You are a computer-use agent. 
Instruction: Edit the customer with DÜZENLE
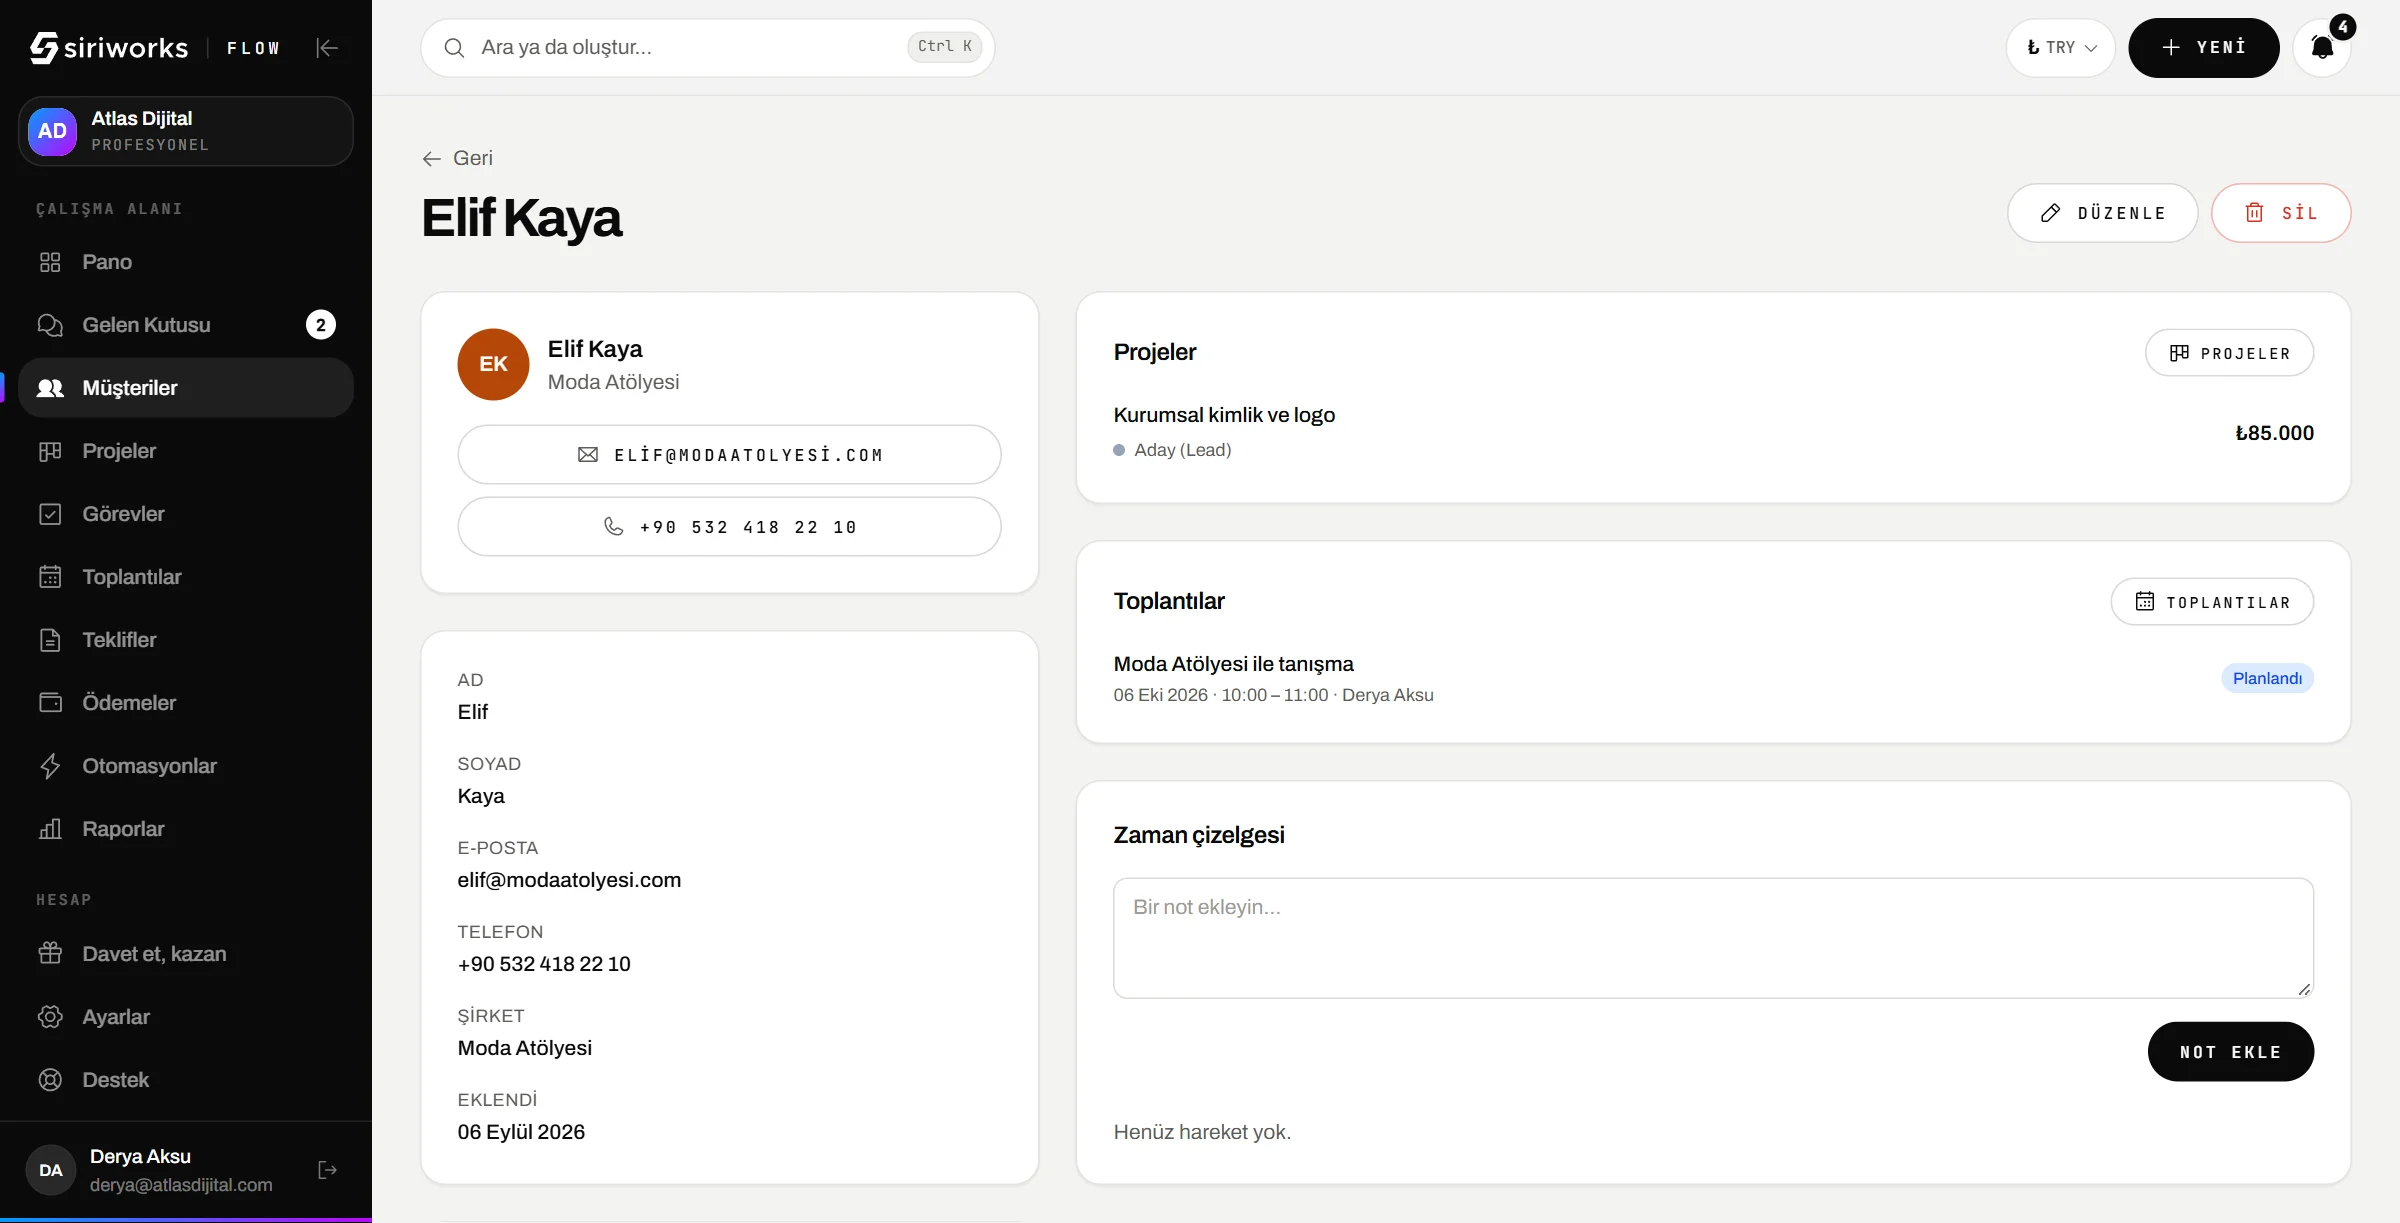2102,212
